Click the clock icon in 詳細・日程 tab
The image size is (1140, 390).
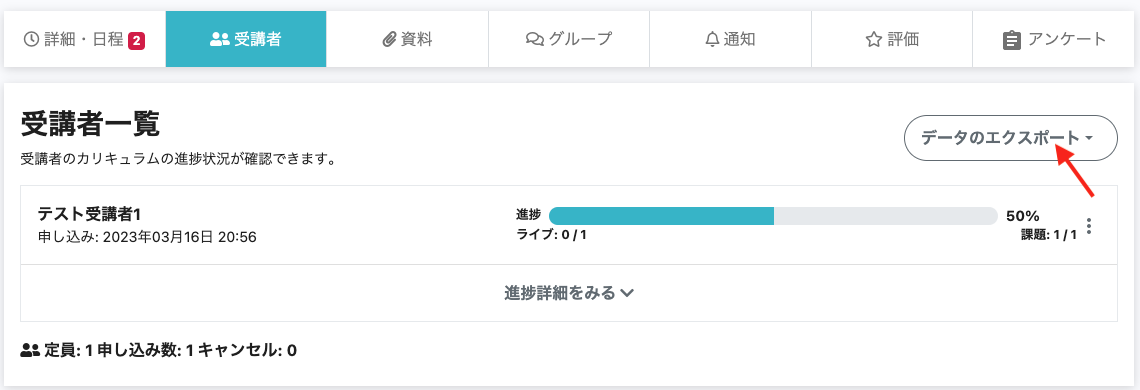pyautogui.click(x=31, y=39)
